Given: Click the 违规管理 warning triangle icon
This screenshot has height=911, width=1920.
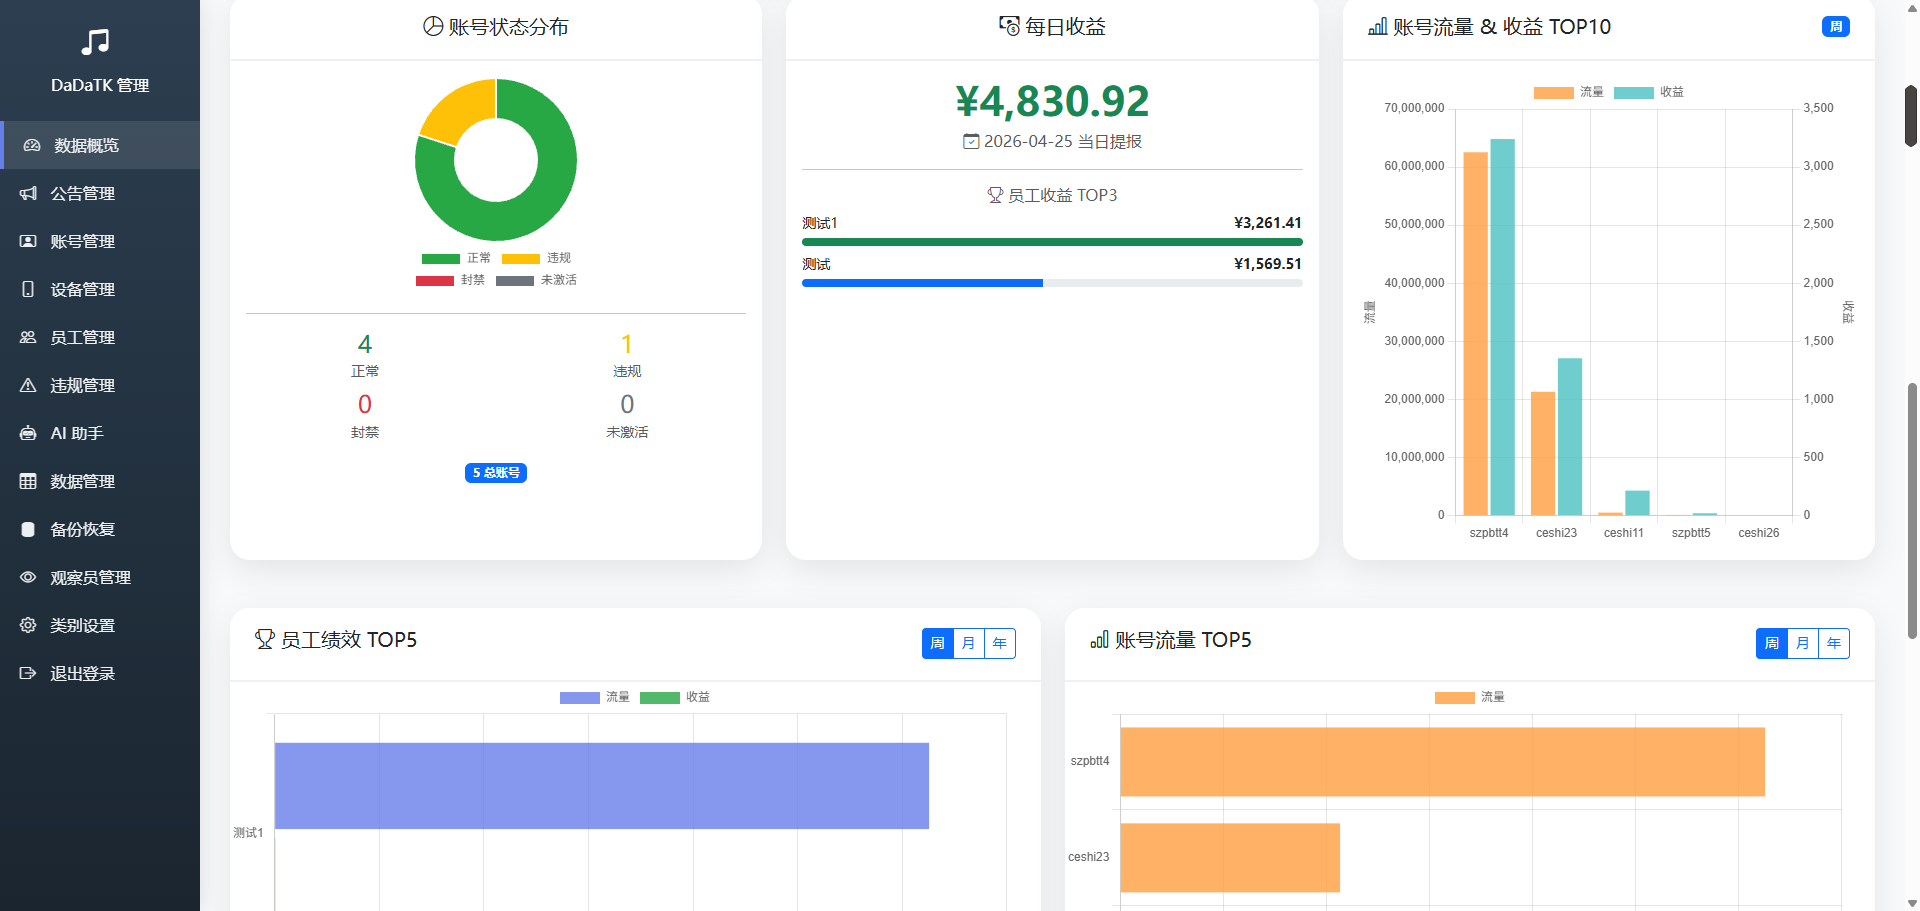Looking at the screenshot, I should [x=28, y=385].
